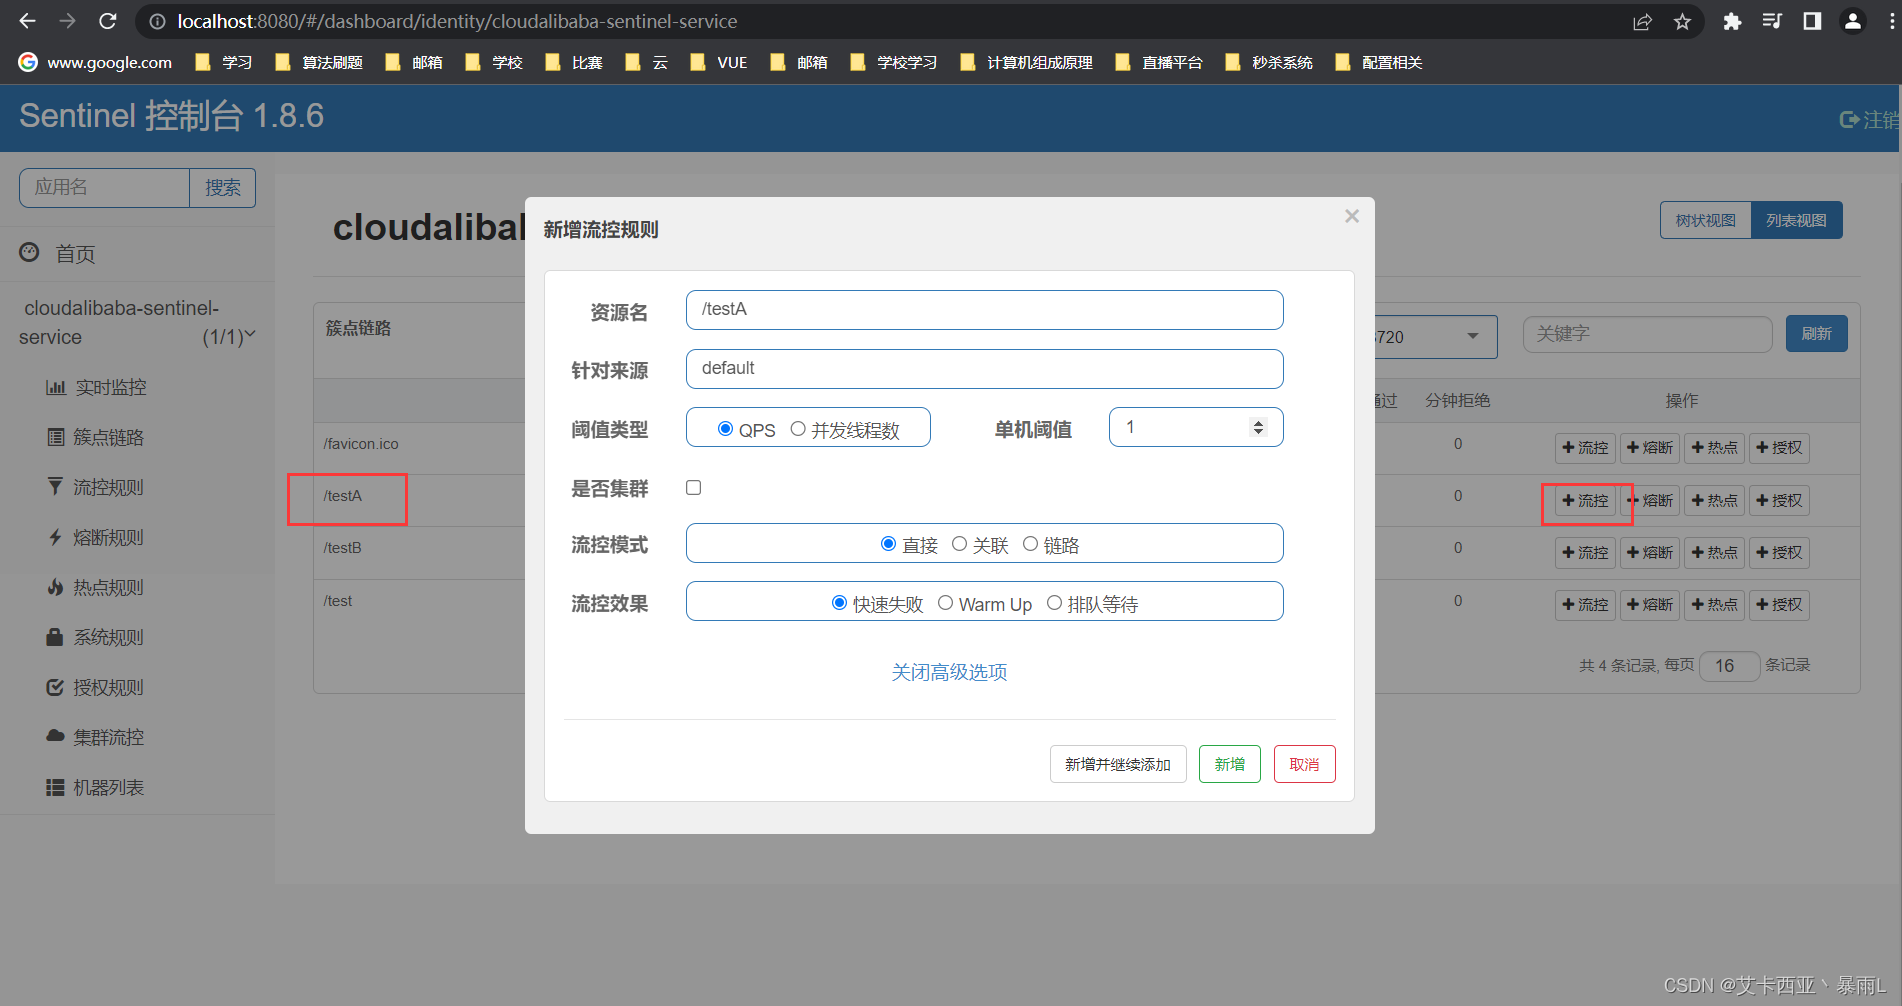The height and width of the screenshot is (1006, 1902).
Task: Open 簇点链路 in the sidebar menu
Action: (108, 437)
